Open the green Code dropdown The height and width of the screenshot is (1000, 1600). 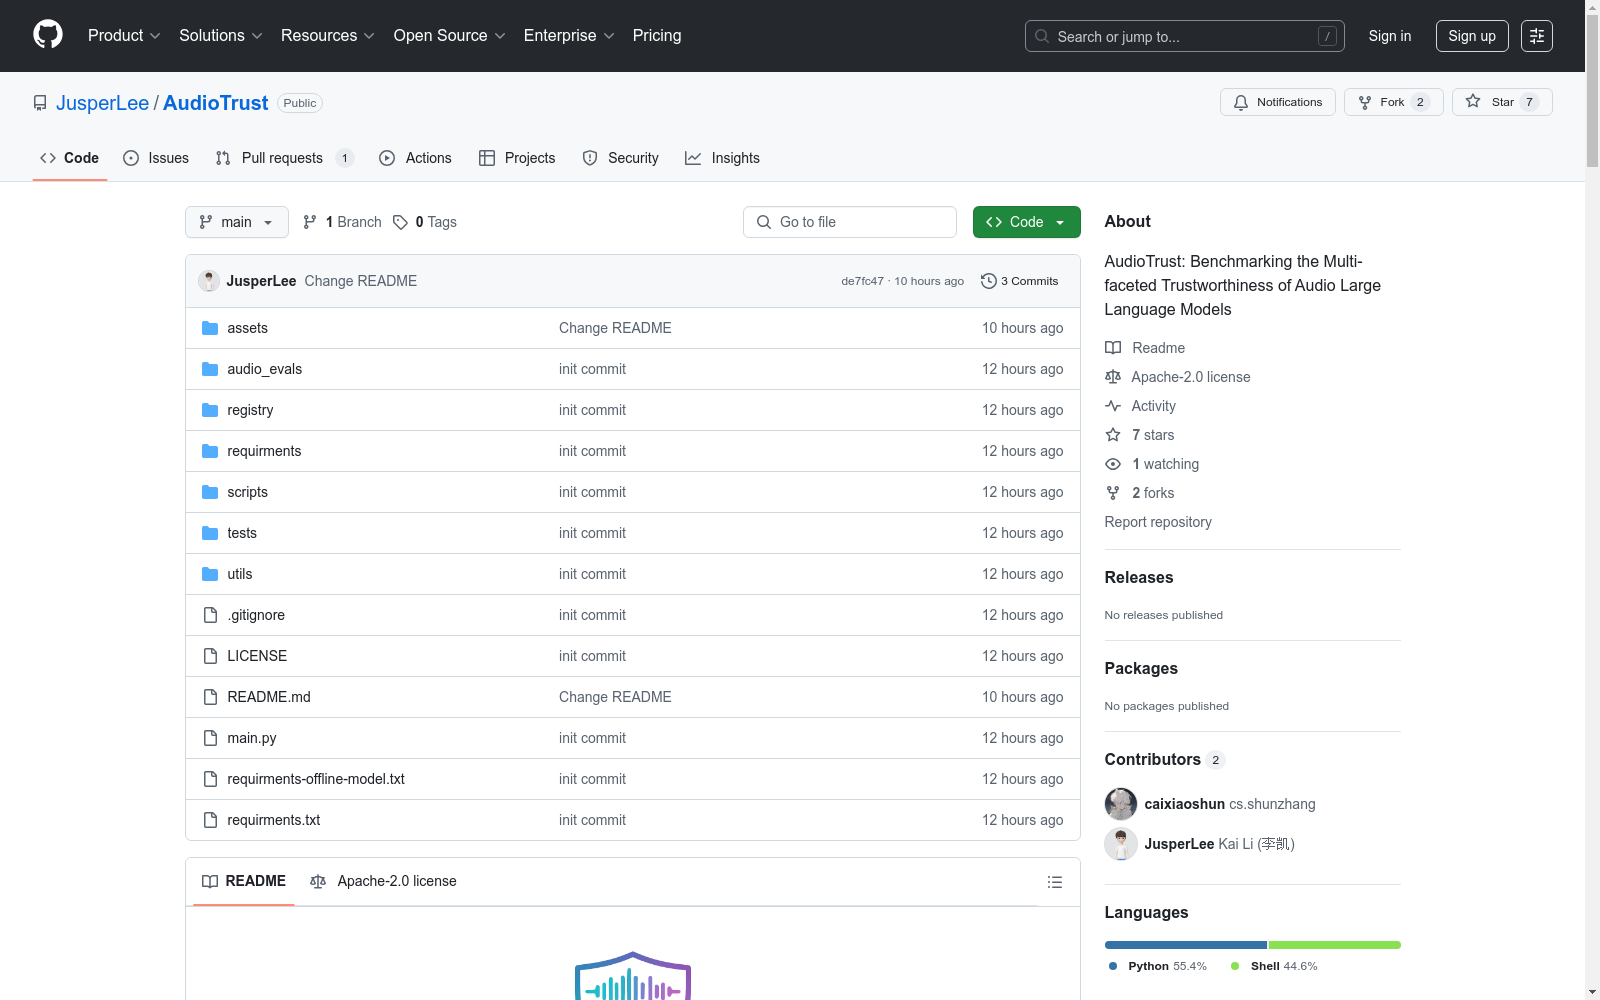(1027, 222)
